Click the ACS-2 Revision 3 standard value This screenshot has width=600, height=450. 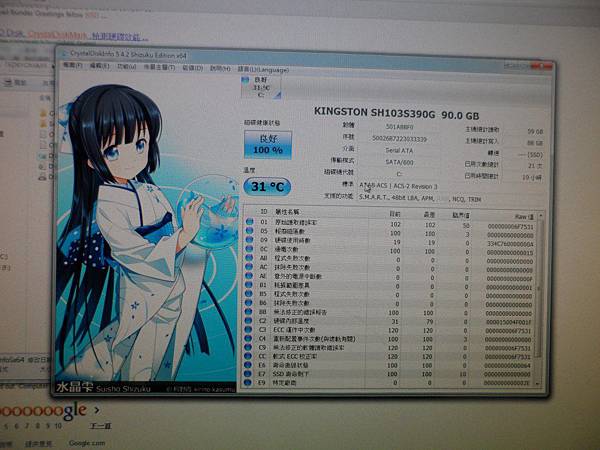click(x=398, y=186)
